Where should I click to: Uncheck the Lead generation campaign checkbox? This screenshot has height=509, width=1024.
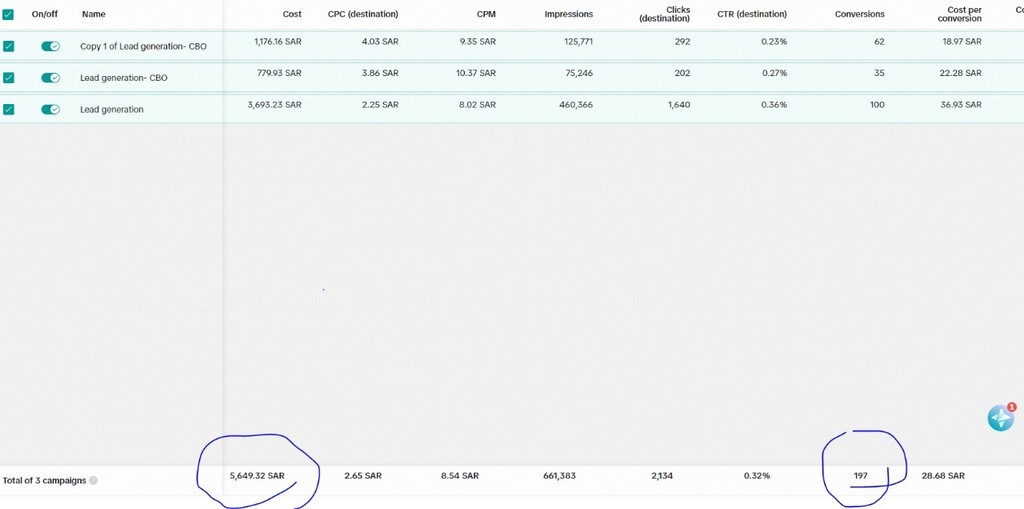click(8, 109)
